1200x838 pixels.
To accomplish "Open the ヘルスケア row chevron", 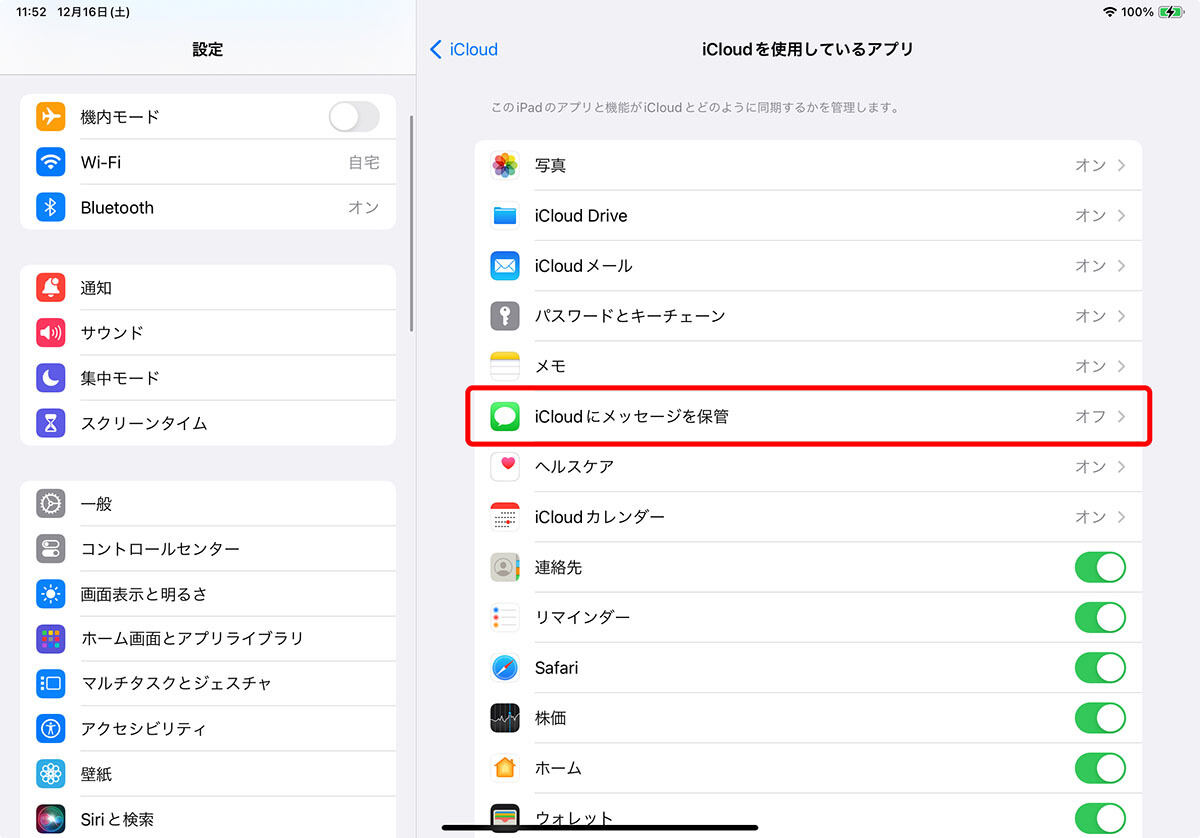I will click(x=1121, y=467).
